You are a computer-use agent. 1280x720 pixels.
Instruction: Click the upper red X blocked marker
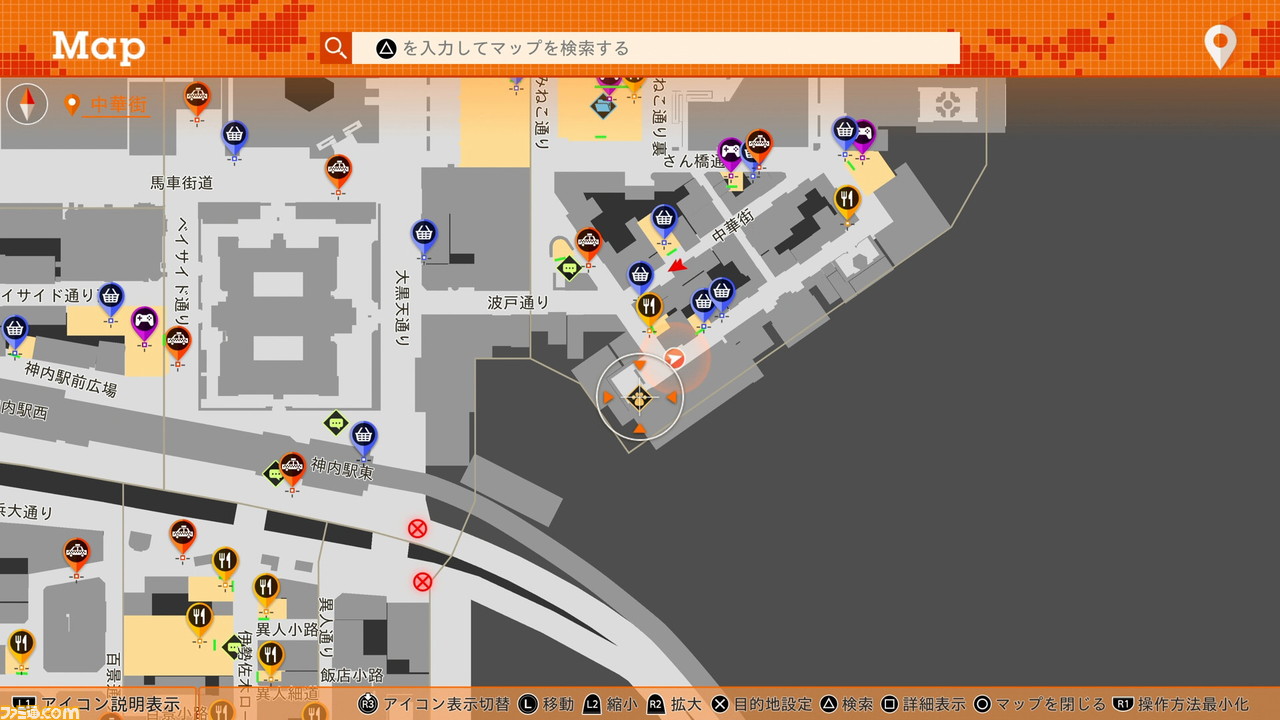[417, 528]
